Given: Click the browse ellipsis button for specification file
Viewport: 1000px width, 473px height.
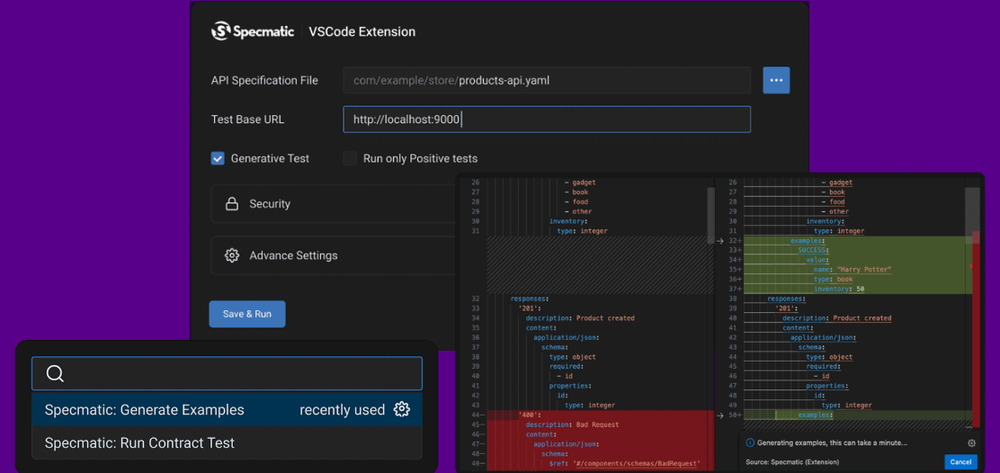Looking at the screenshot, I should coord(776,80).
